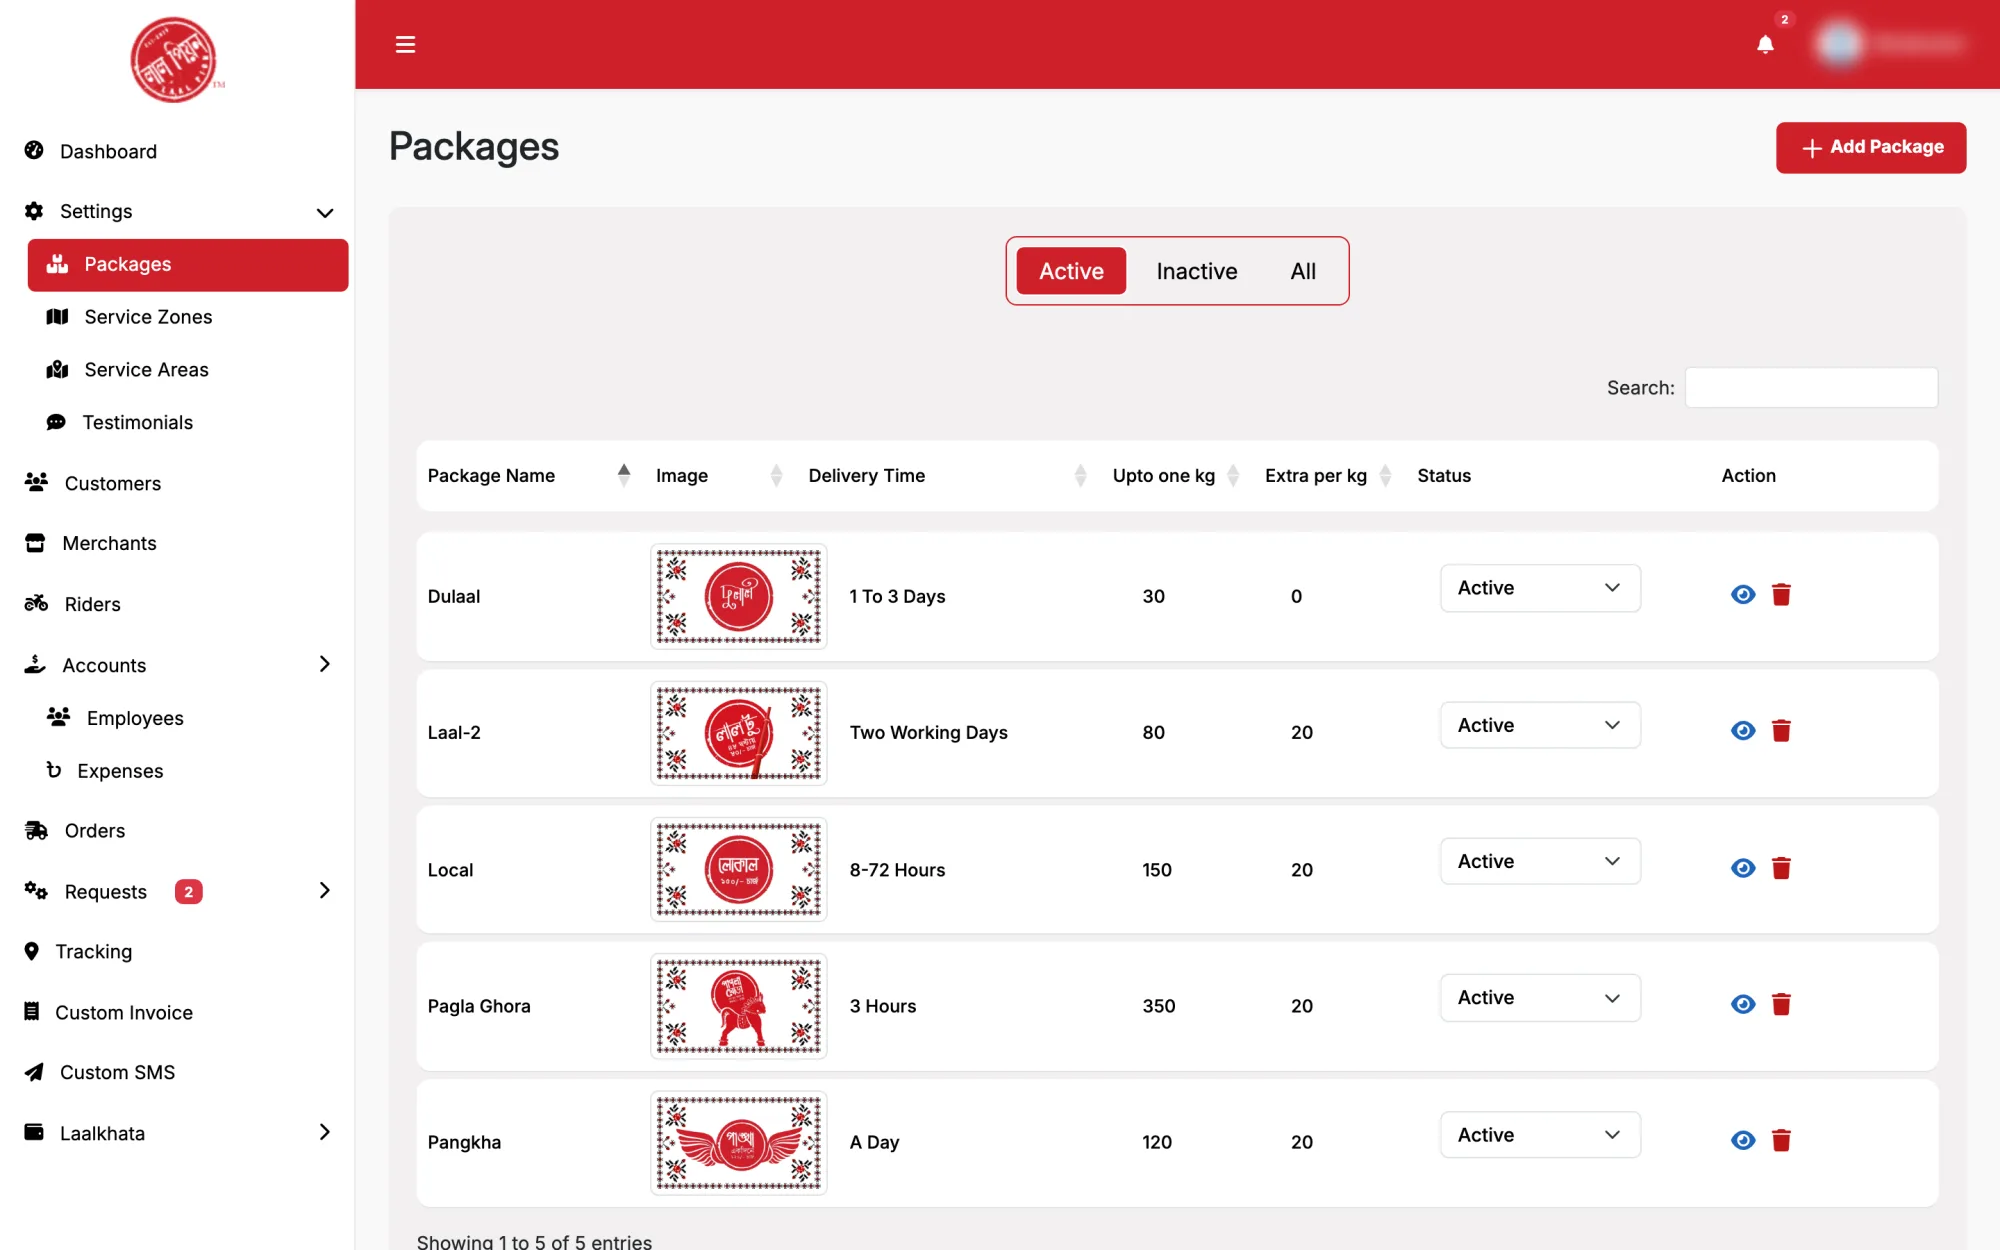This screenshot has height=1250, width=2000.
Task: Click the 8-72 Hours delivery text
Action: (x=897, y=870)
